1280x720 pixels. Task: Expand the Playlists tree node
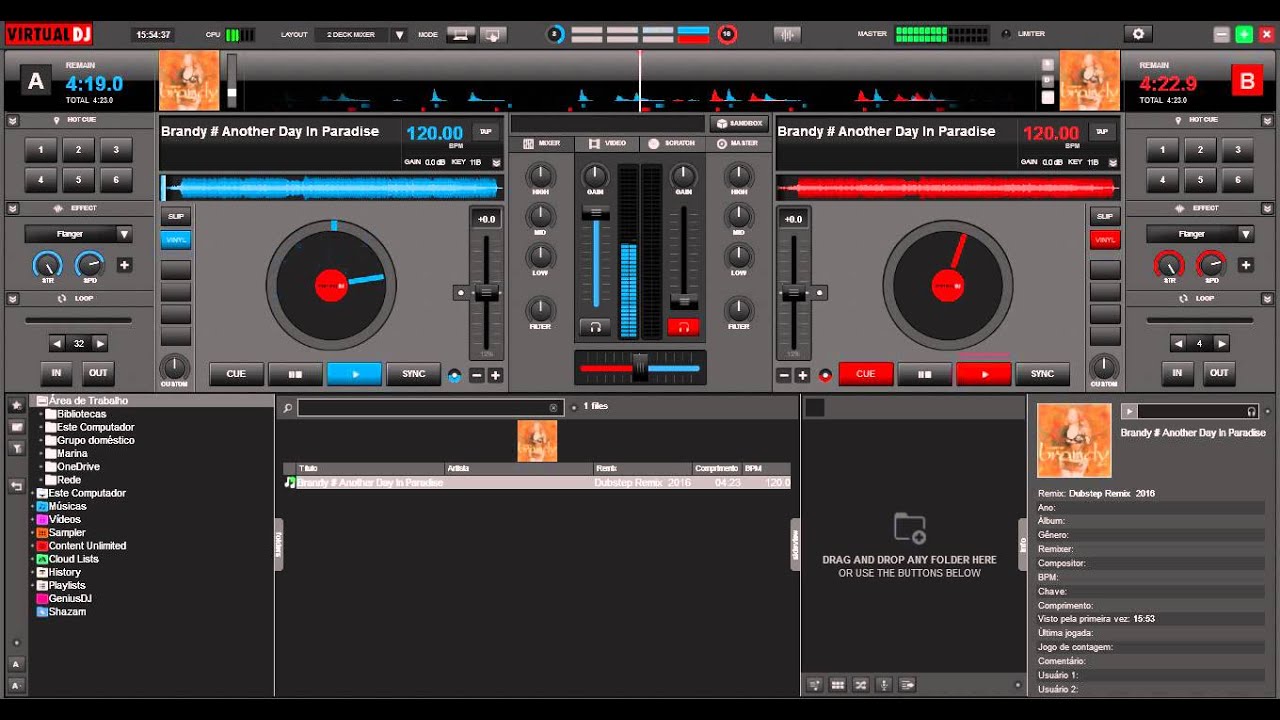click(x=33, y=586)
